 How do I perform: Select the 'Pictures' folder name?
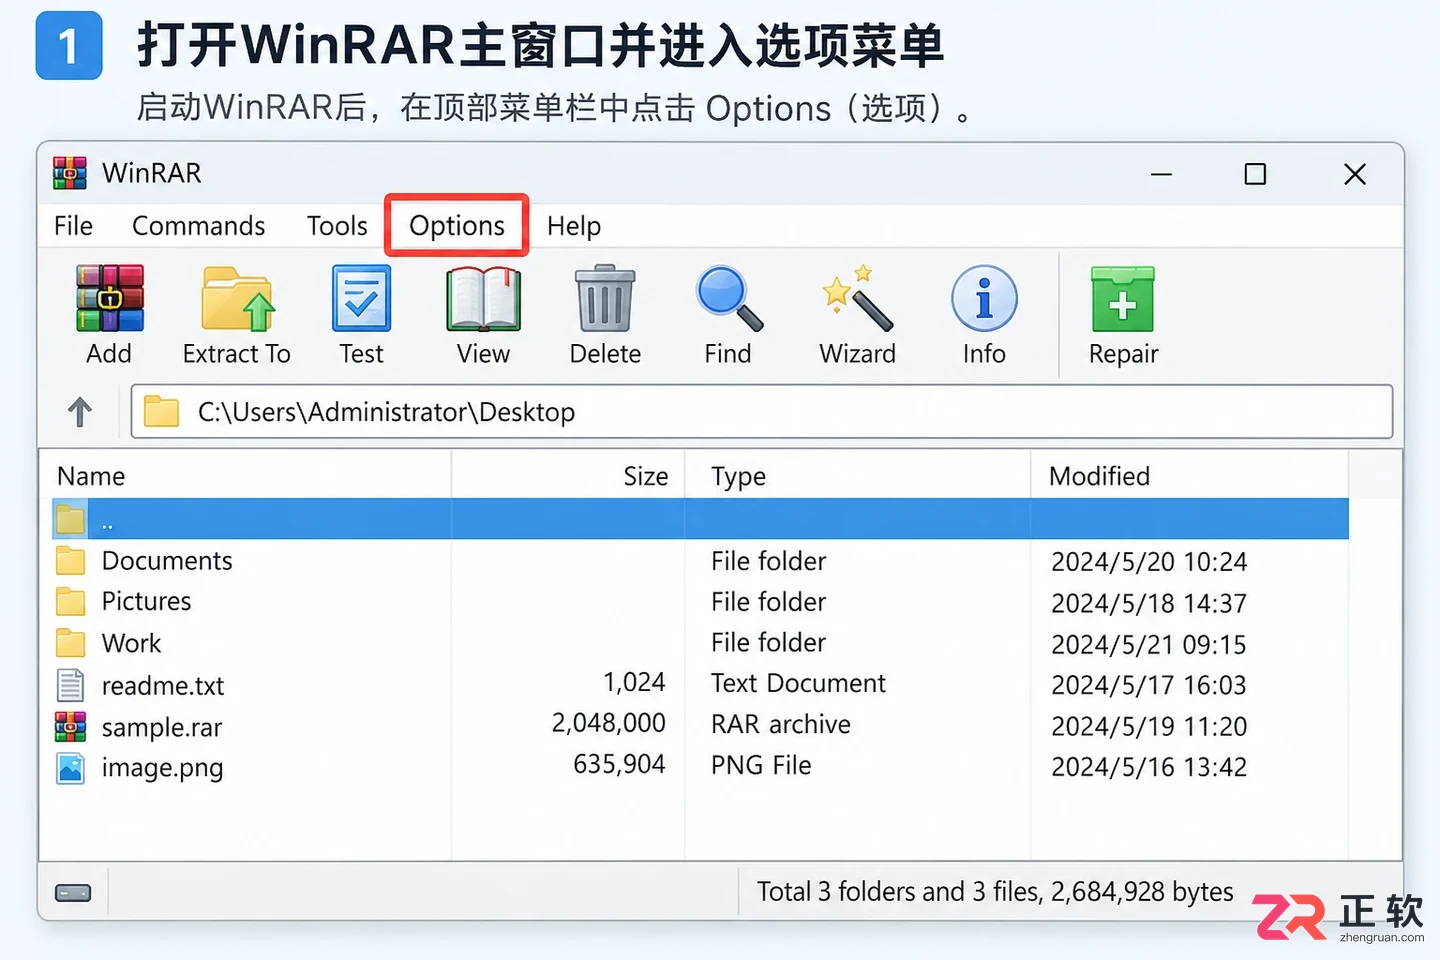click(146, 601)
